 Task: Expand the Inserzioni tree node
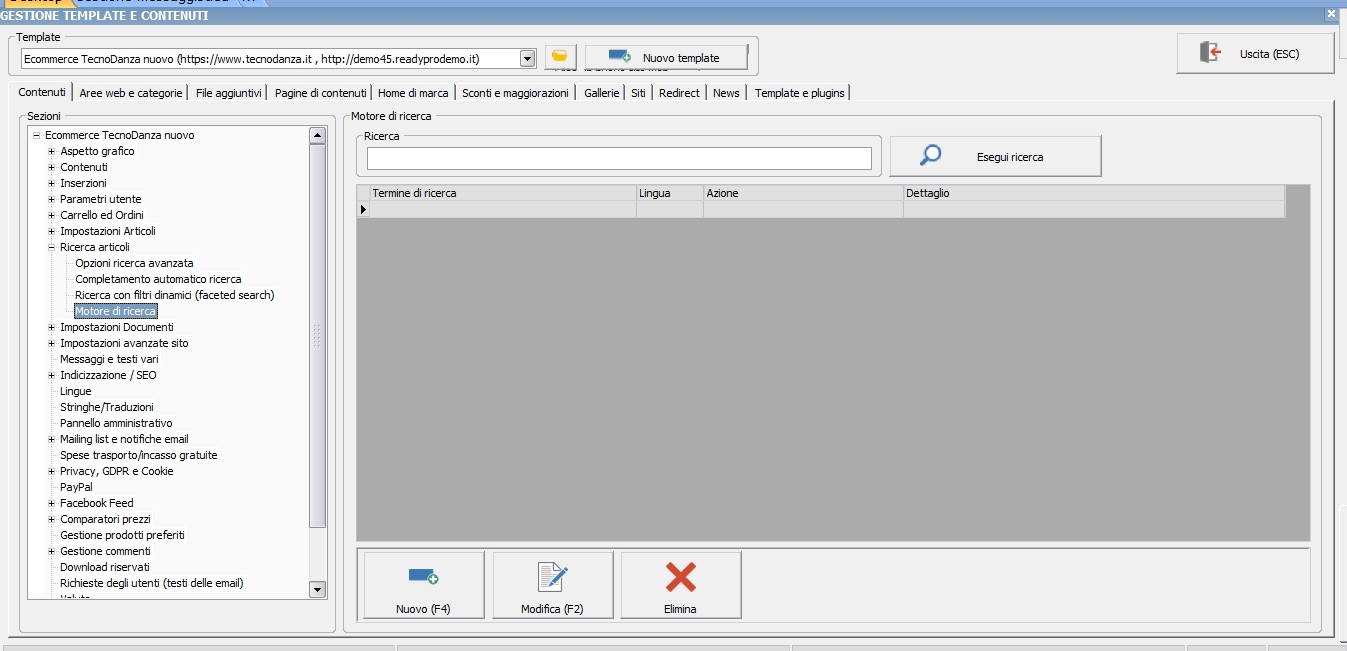coord(52,183)
